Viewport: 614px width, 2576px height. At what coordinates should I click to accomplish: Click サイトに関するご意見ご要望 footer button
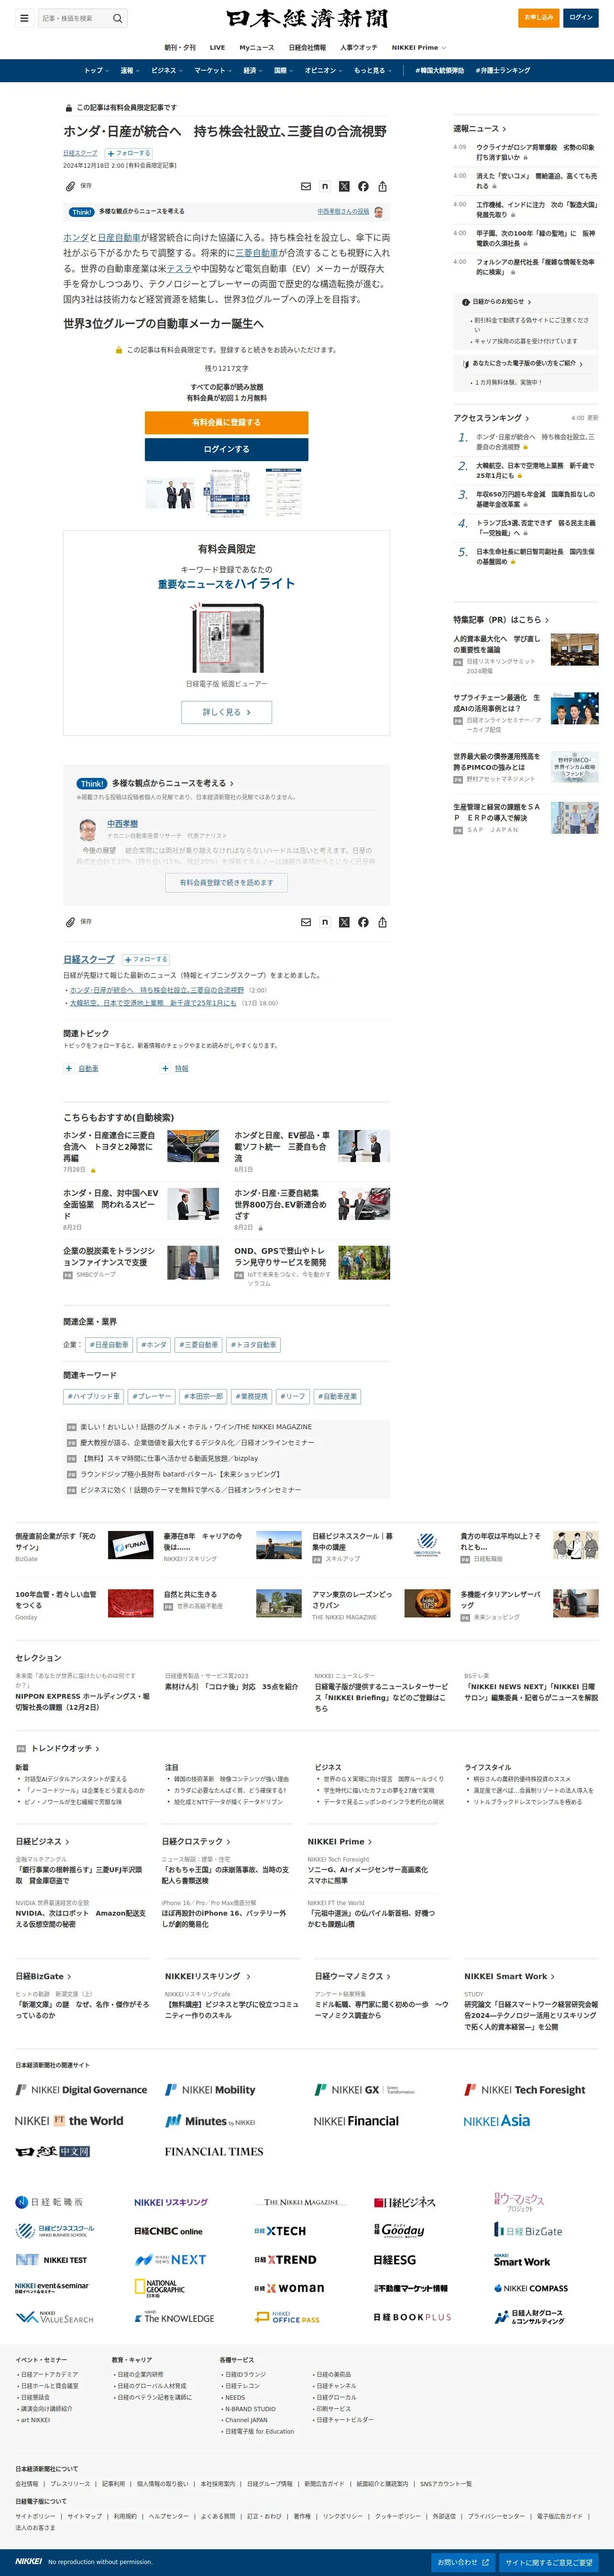[549, 2562]
